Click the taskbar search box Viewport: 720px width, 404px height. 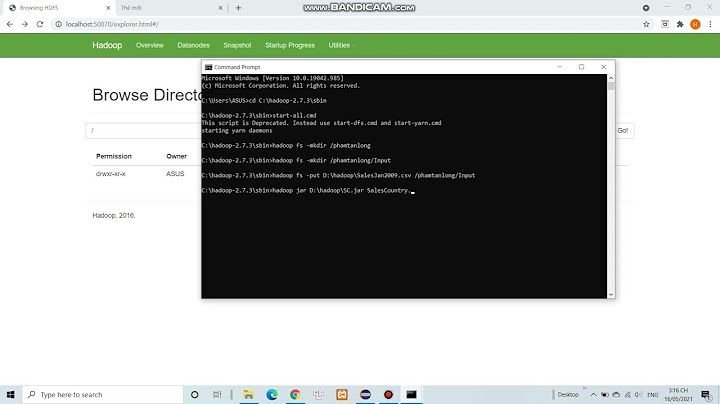pos(103,394)
